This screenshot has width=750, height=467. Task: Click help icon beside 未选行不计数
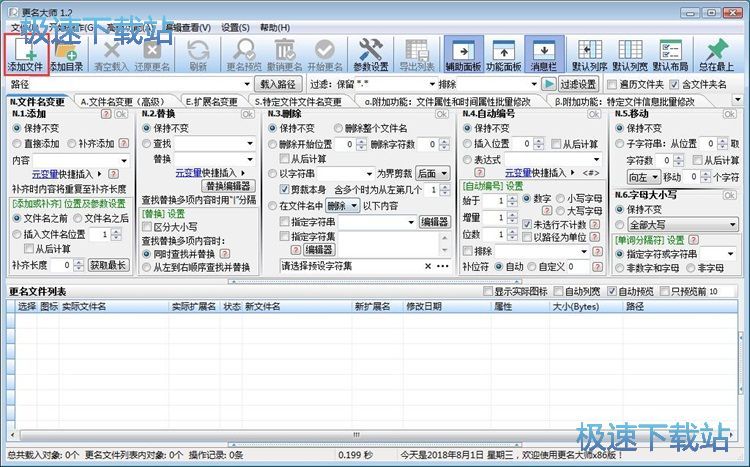[594, 224]
